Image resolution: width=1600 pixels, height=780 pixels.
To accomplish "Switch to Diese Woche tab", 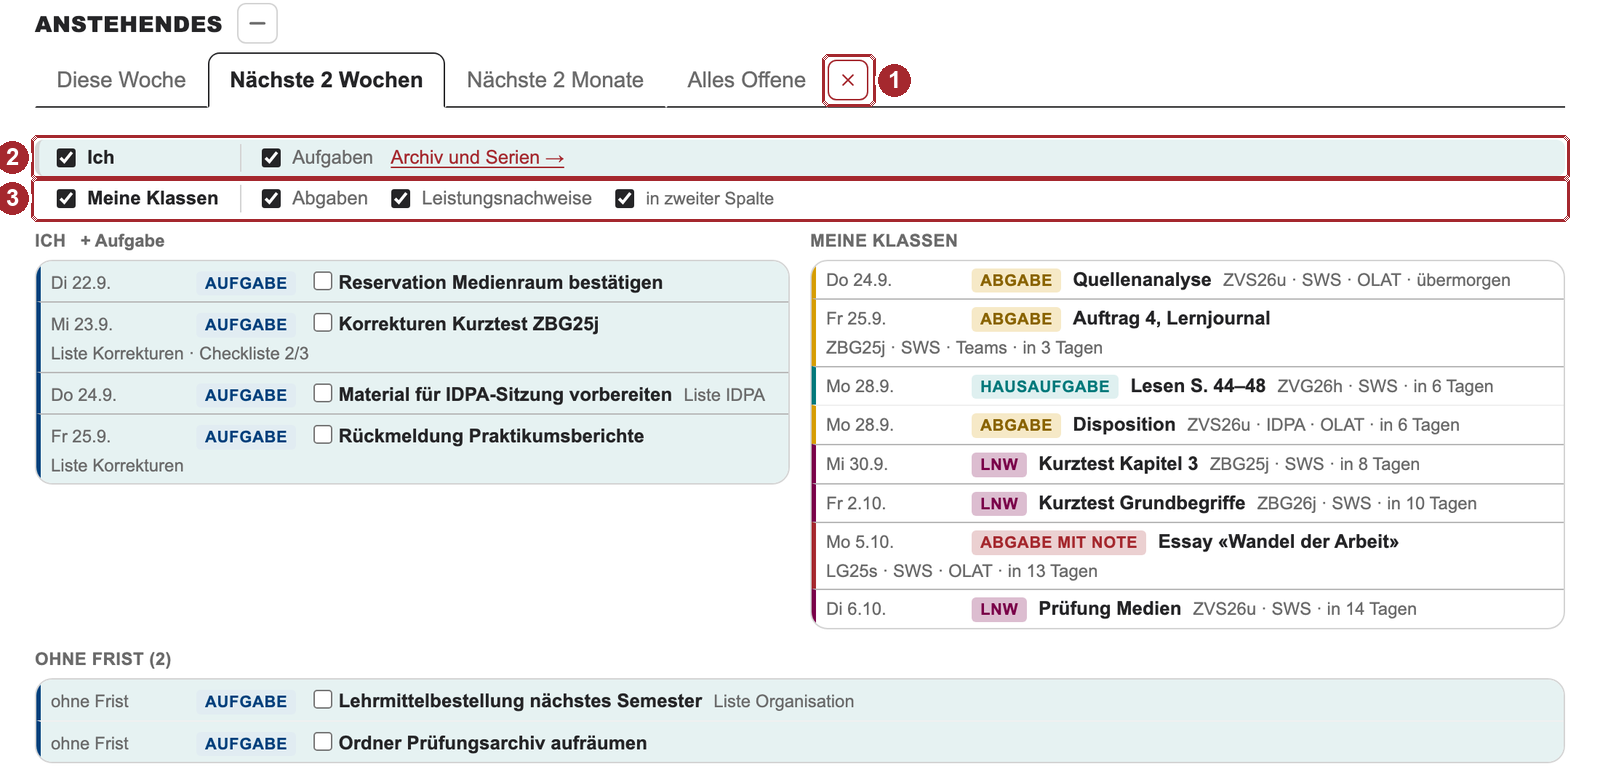I will (121, 80).
